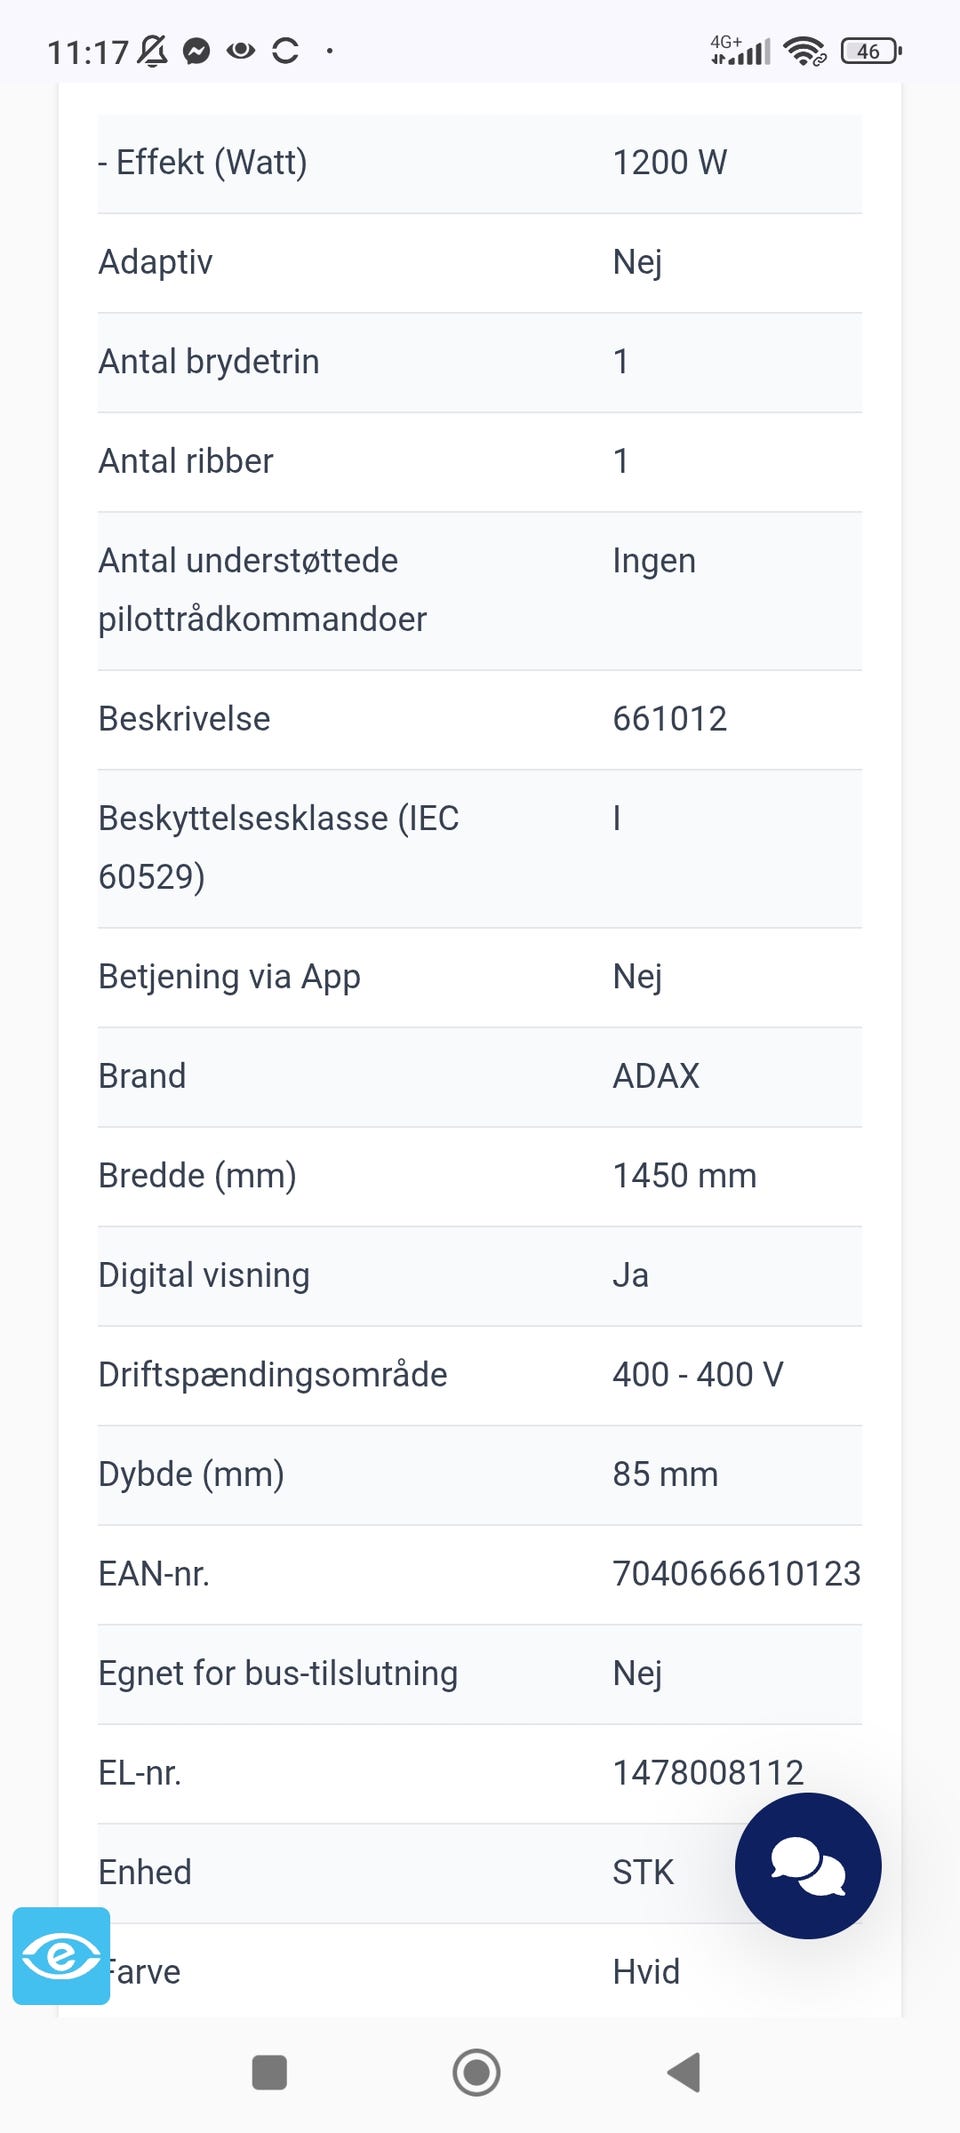Tap the Messenger notification icon

point(197,51)
